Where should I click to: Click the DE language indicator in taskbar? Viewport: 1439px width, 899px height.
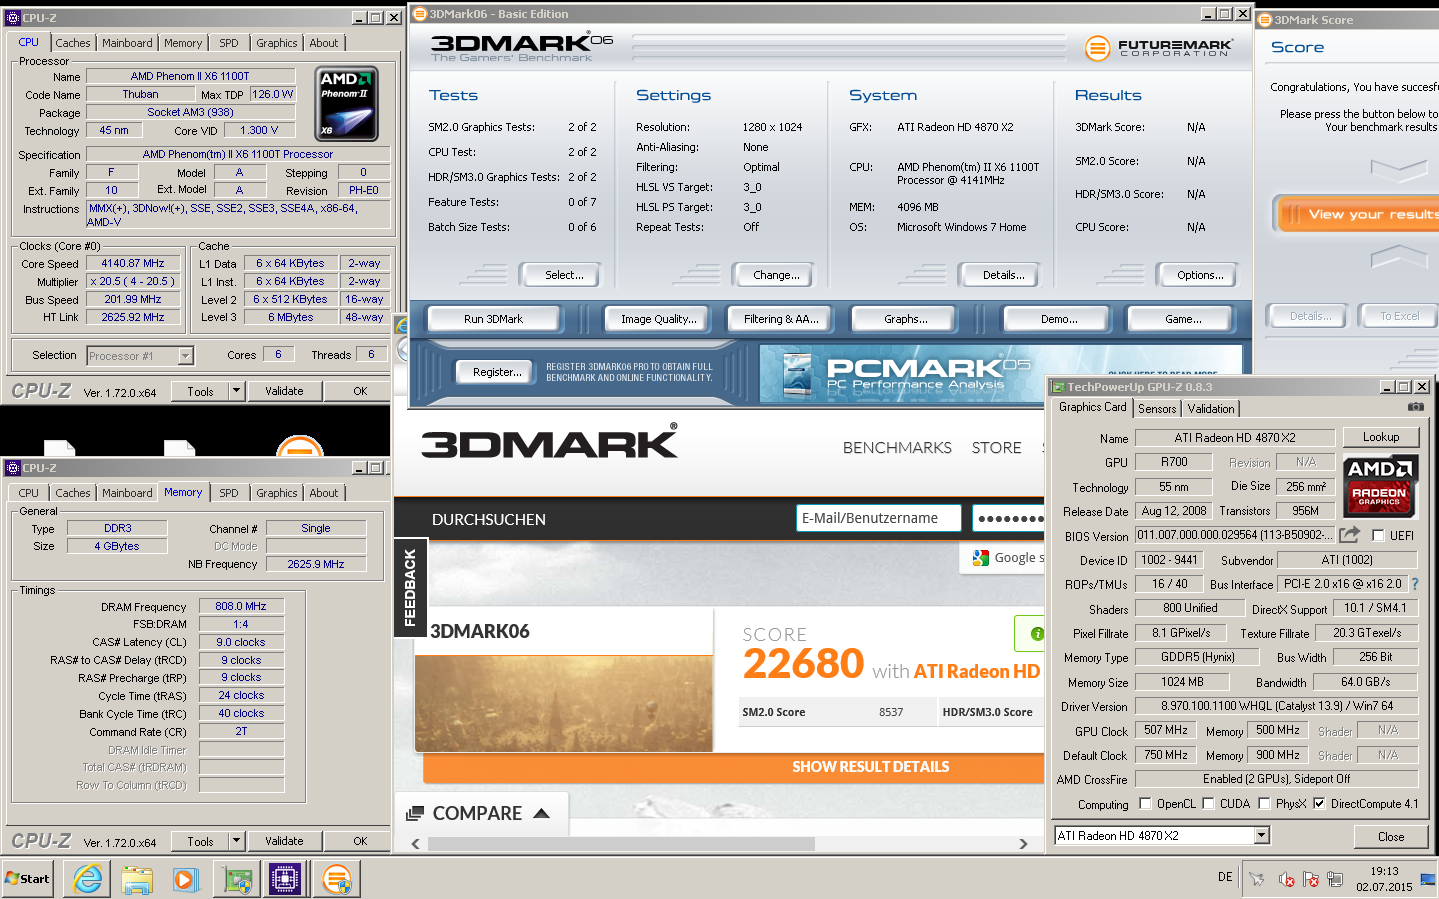pyautogui.click(x=1225, y=877)
